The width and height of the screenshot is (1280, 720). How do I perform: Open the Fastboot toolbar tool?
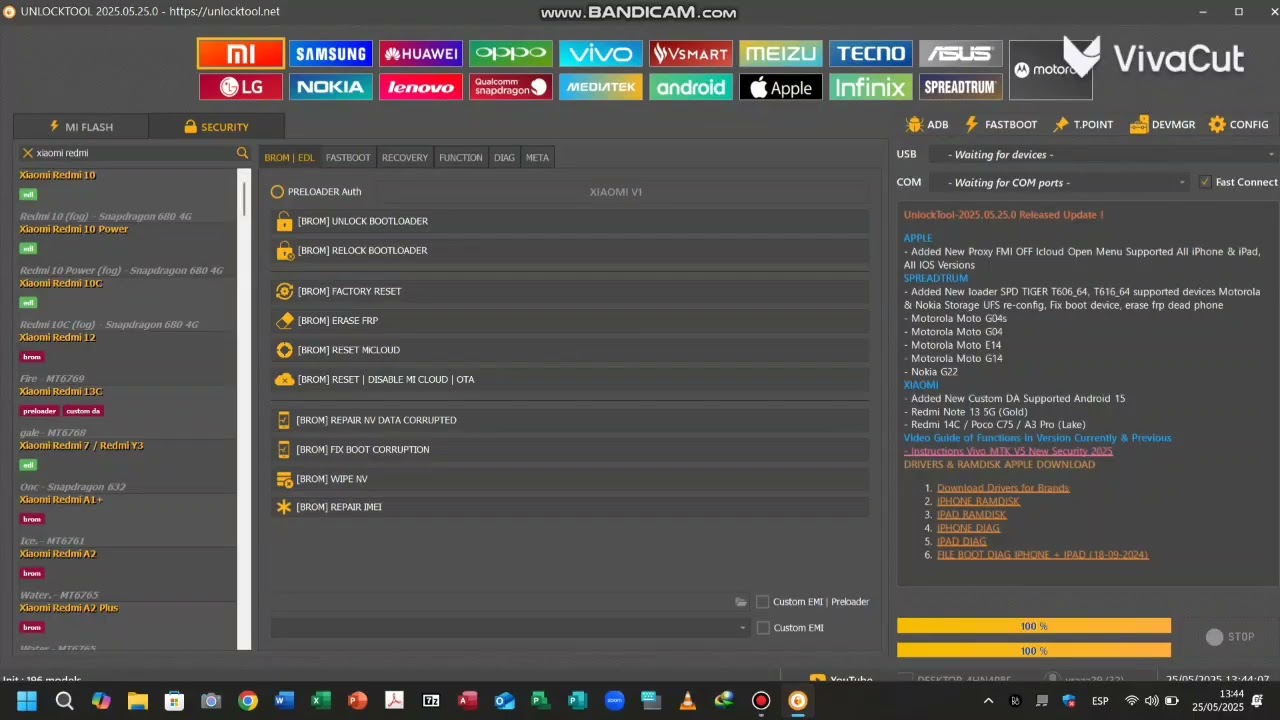(1001, 125)
